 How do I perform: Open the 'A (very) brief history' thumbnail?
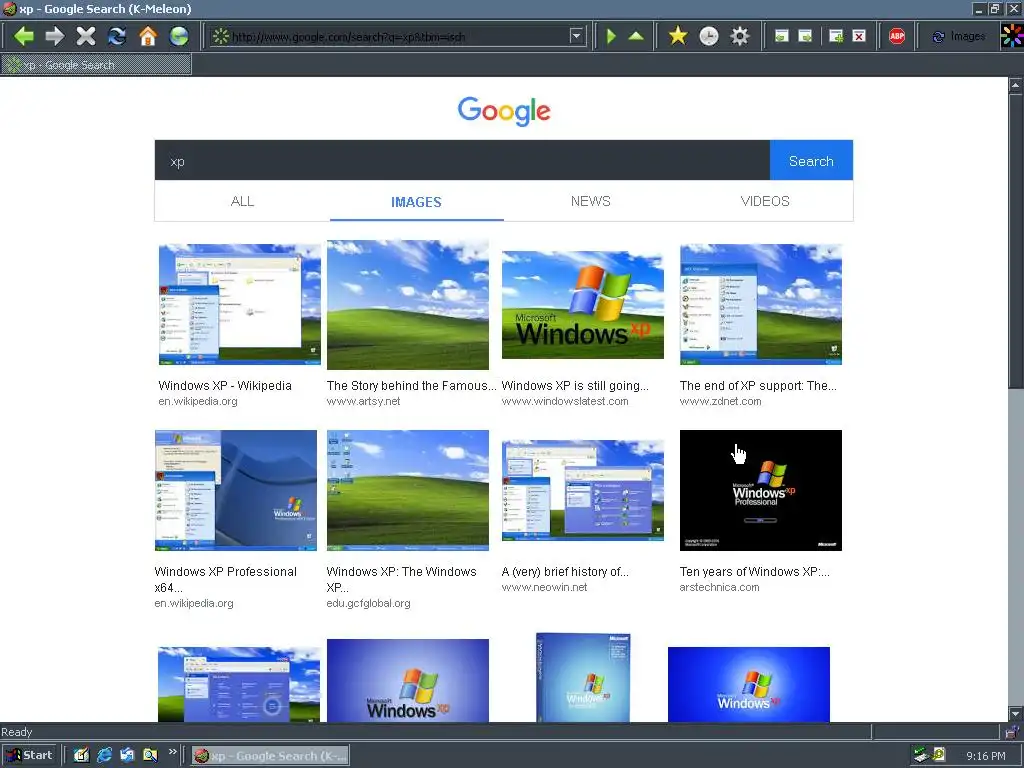583,490
